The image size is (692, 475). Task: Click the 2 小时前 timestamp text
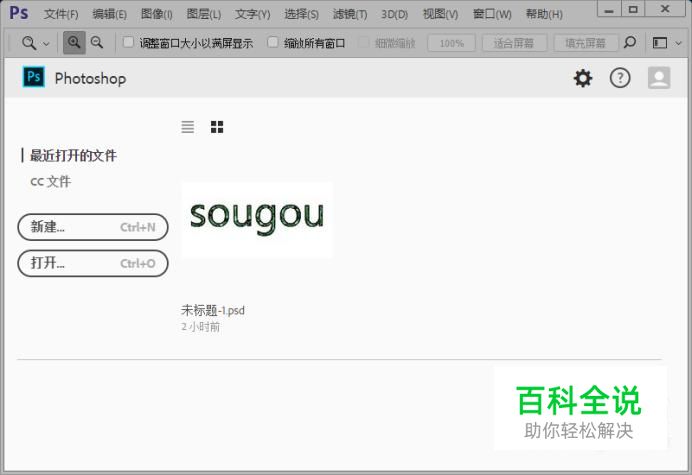click(200, 327)
